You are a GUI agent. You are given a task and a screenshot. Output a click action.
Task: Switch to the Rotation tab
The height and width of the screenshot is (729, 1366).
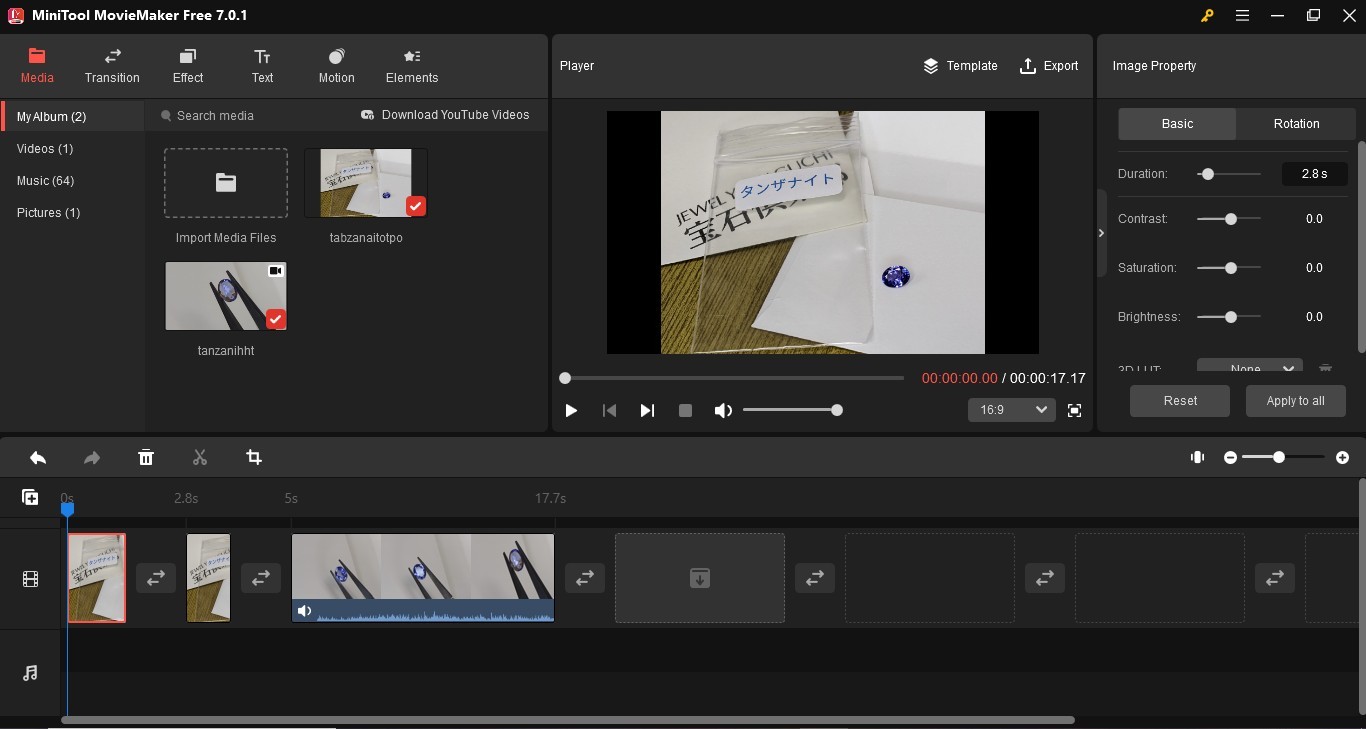(1296, 124)
